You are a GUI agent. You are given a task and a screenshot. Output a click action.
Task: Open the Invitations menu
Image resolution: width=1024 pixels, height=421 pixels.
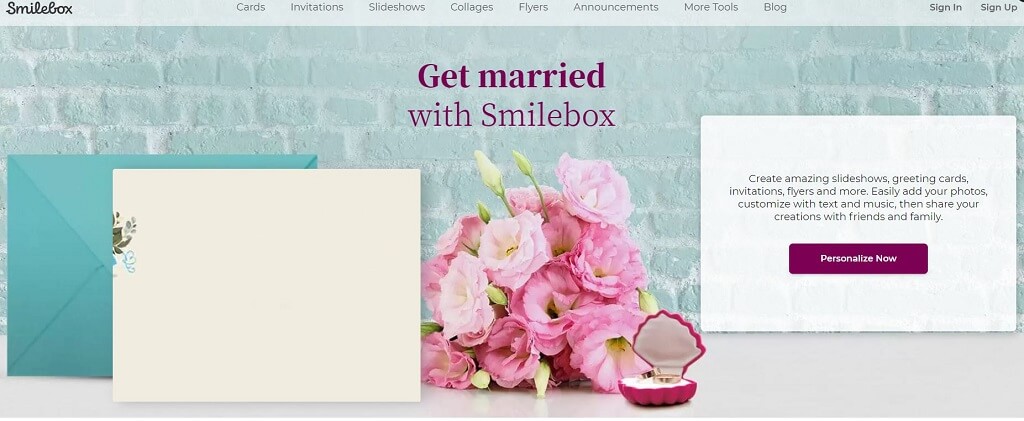click(x=317, y=7)
